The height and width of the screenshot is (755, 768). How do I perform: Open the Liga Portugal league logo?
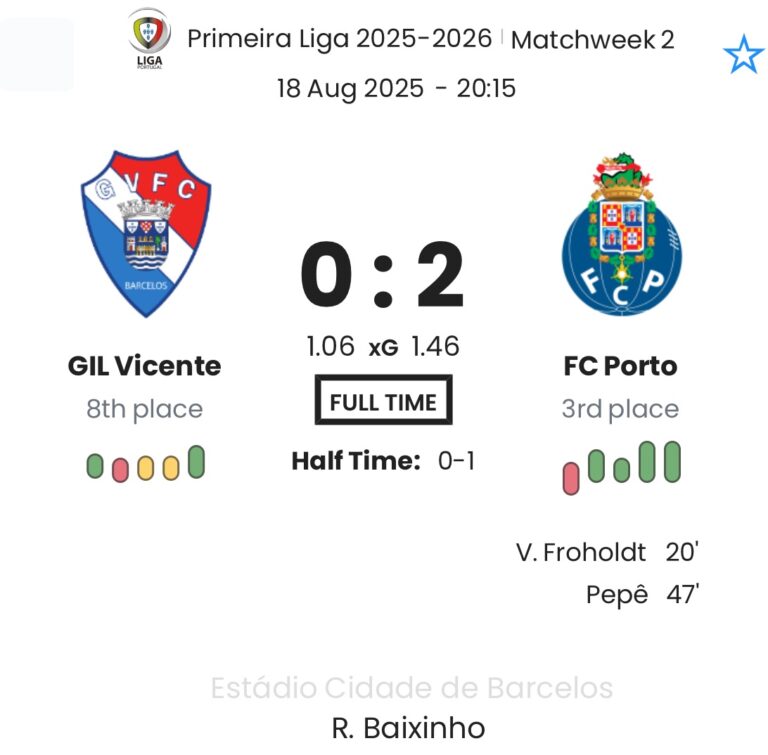pos(149,38)
